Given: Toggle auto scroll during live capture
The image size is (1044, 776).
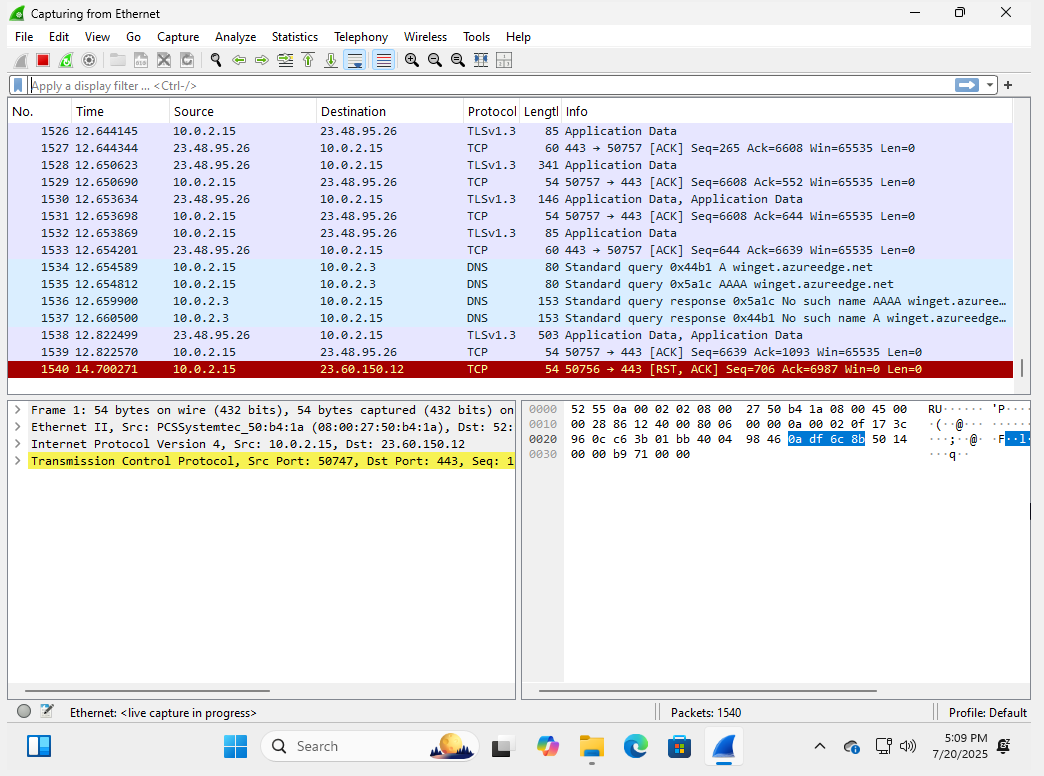Looking at the screenshot, I should [355, 61].
